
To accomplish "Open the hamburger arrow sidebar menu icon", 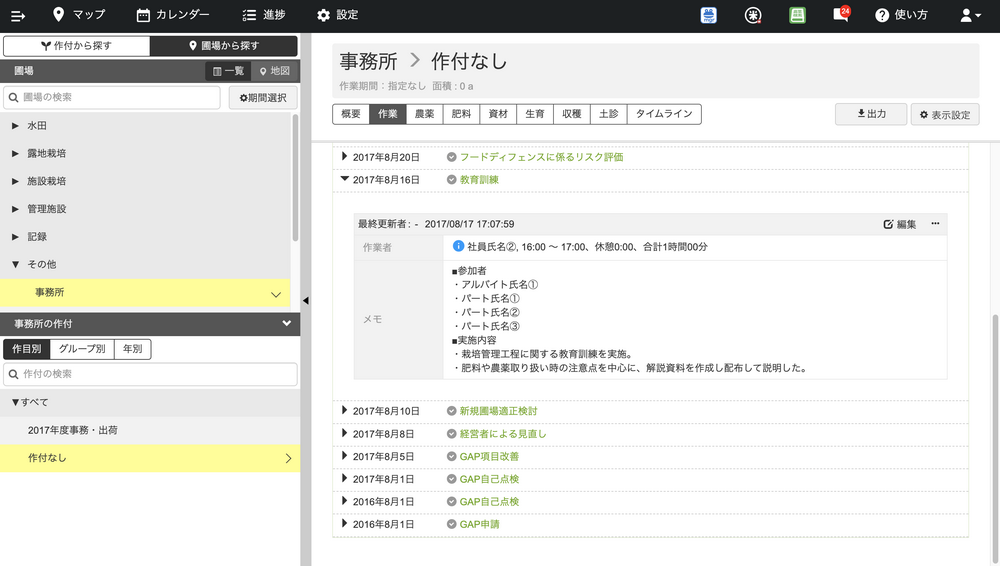I will click(17, 15).
